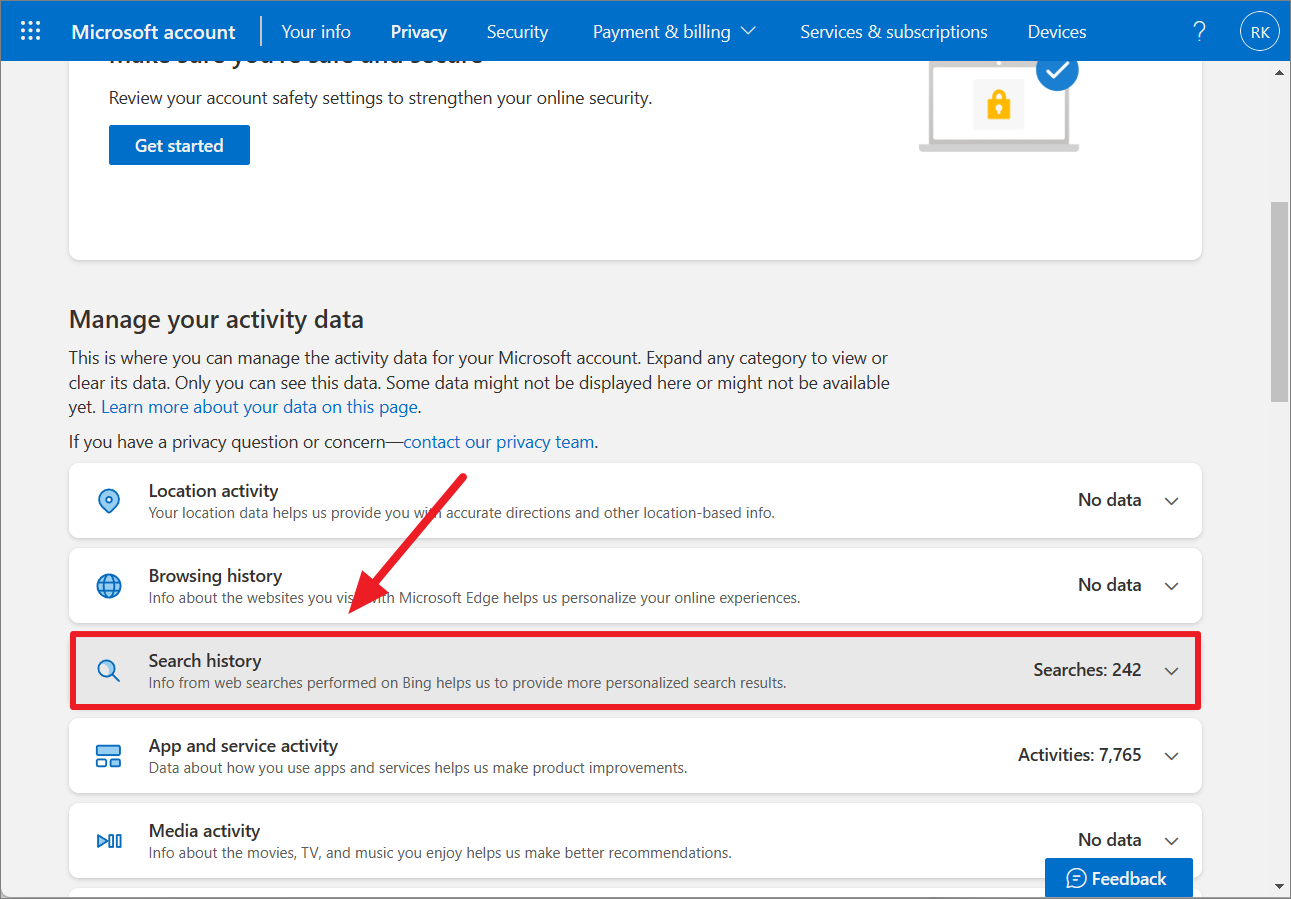Image resolution: width=1291 pixels, height=899 pixels.
Task: Click the Review your account safety settings text
Action: pyautogui.click(x=380, y=98)
